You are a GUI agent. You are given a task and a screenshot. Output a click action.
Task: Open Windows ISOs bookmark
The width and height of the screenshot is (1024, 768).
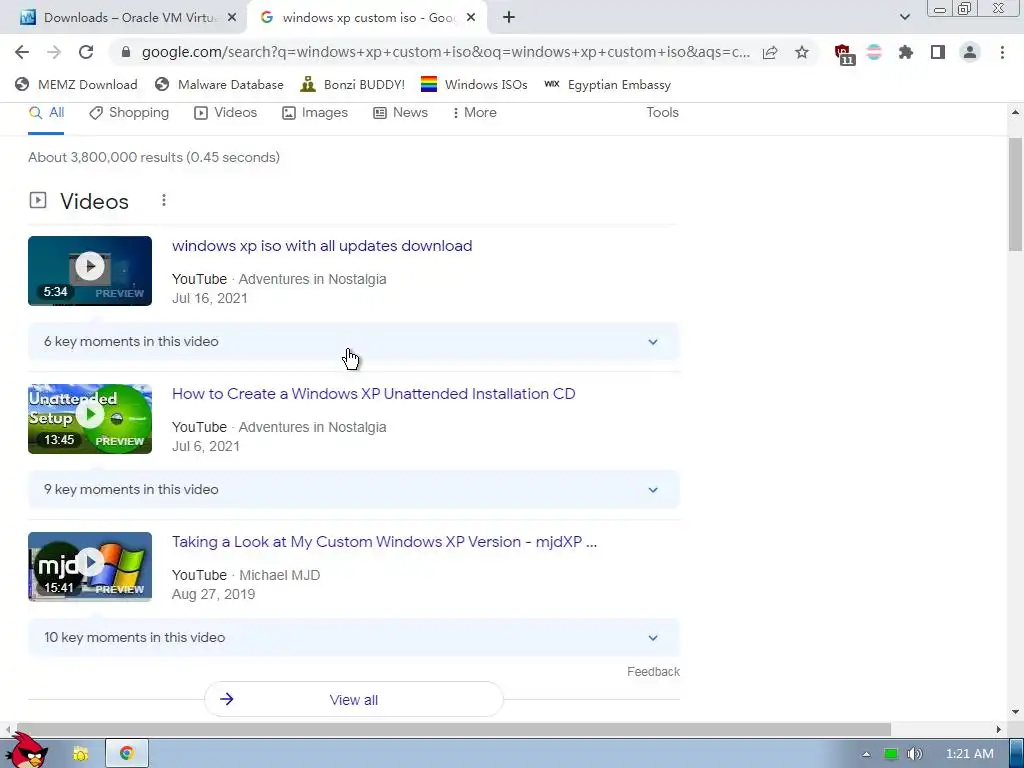click(x=474, y=84)
